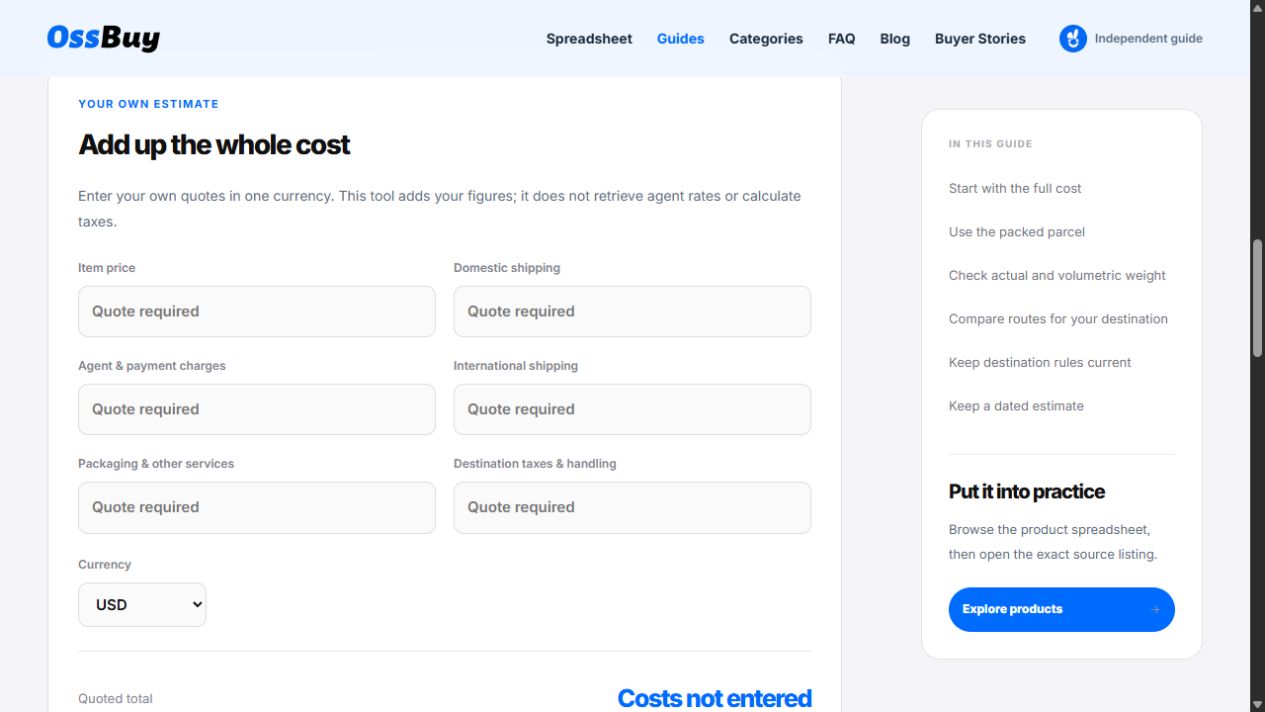Screen dimensions: 1265x712
Task: Jump to Check actual and volumetric weight
Action: (1057, 275)
